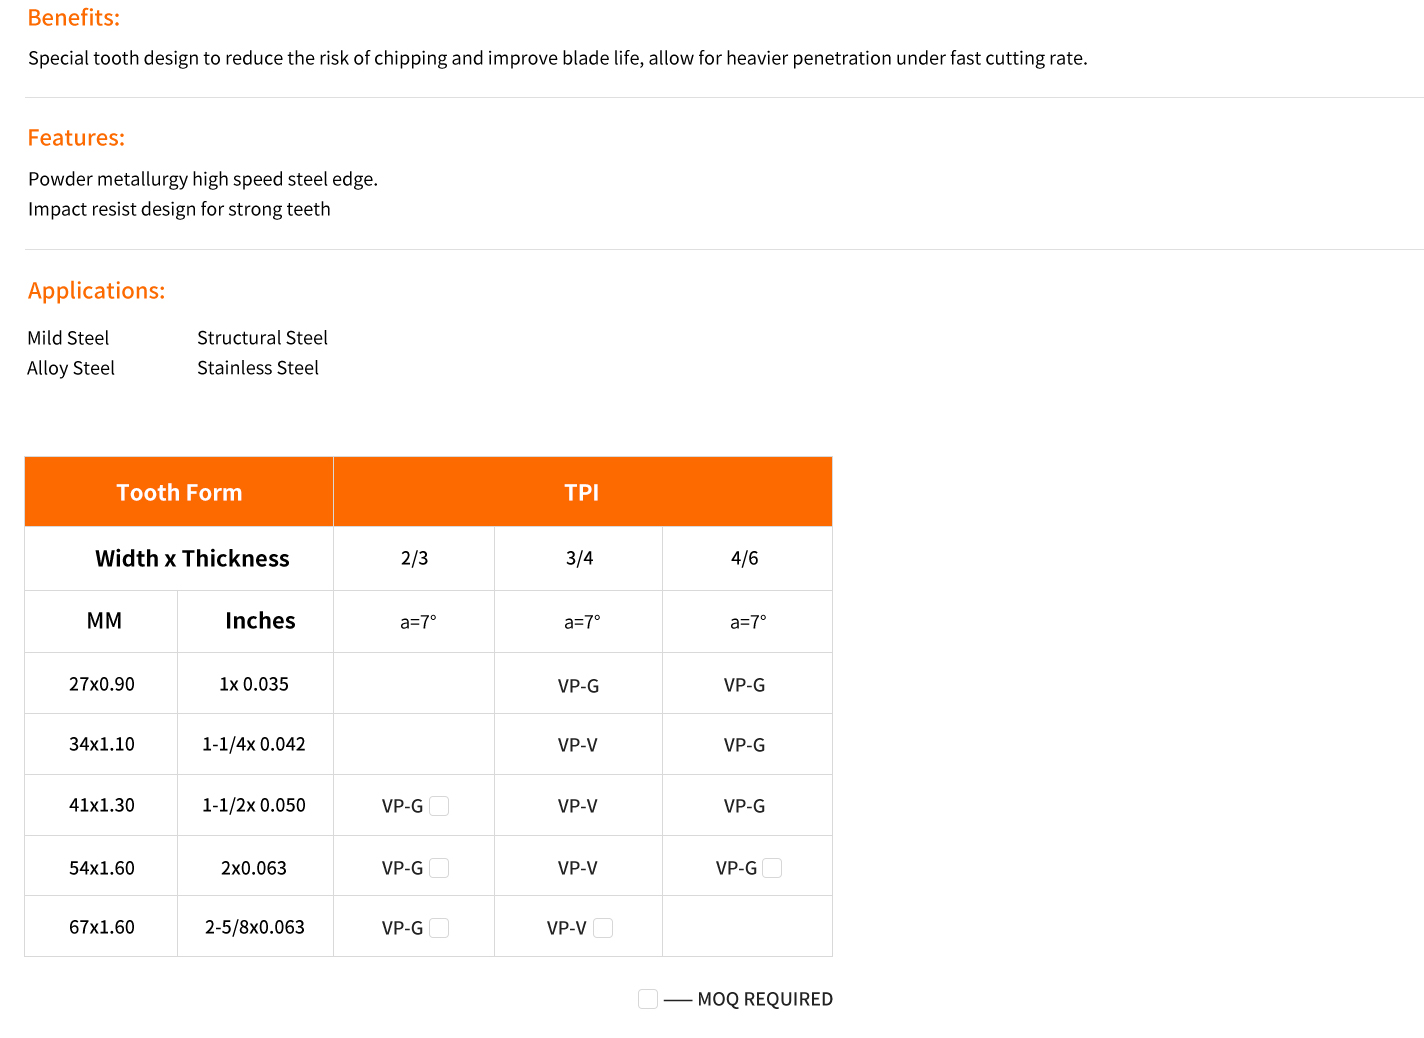Click the 'TPI' table header

tap(582, 492)
